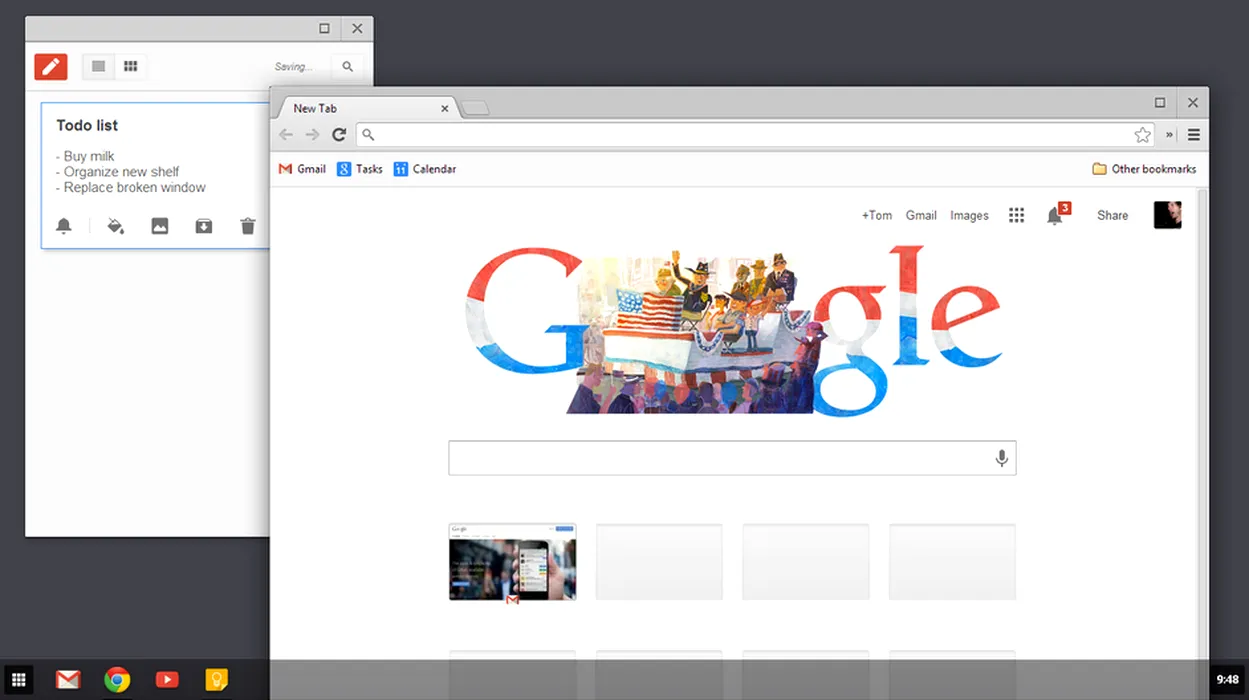Select the '- Organize new shelf' line
1249x700 pixels.
pyautogui.click(x=117, y=172)
